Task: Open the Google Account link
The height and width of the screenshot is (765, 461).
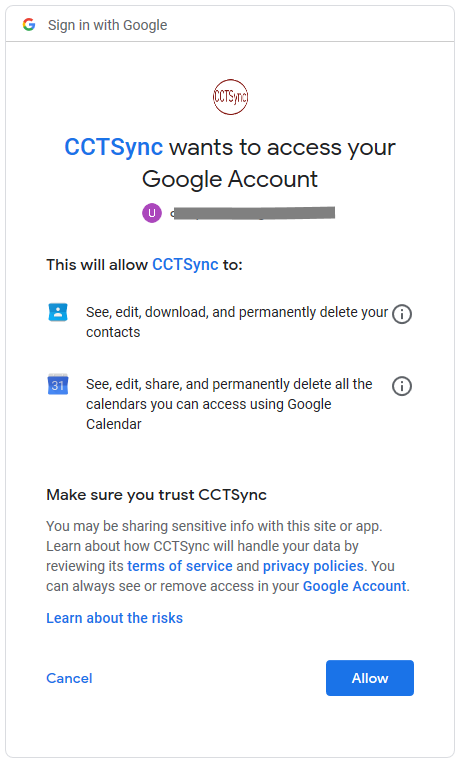Action: pos(355,586)
